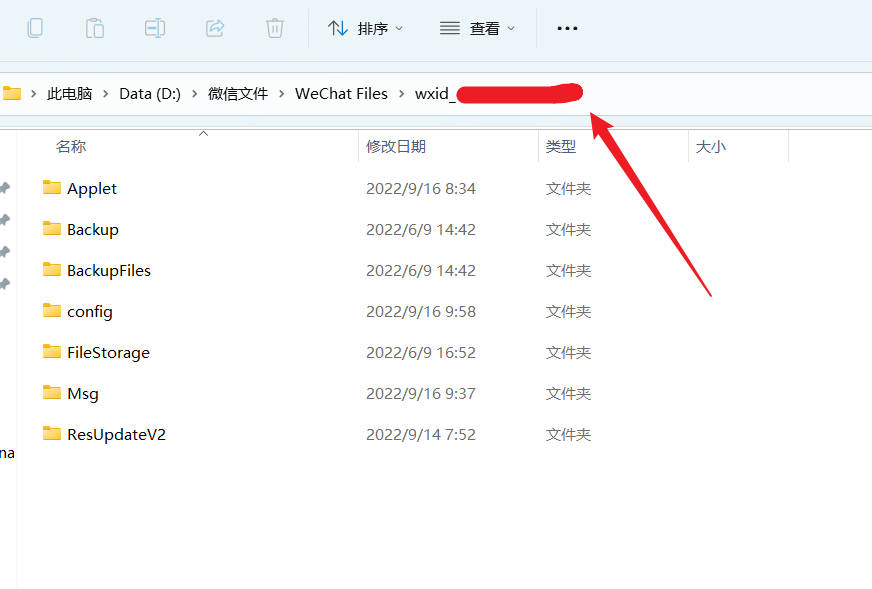Open the 查看 view dropdown
Screen dimensions: 872x589
(x=478, y=28)
